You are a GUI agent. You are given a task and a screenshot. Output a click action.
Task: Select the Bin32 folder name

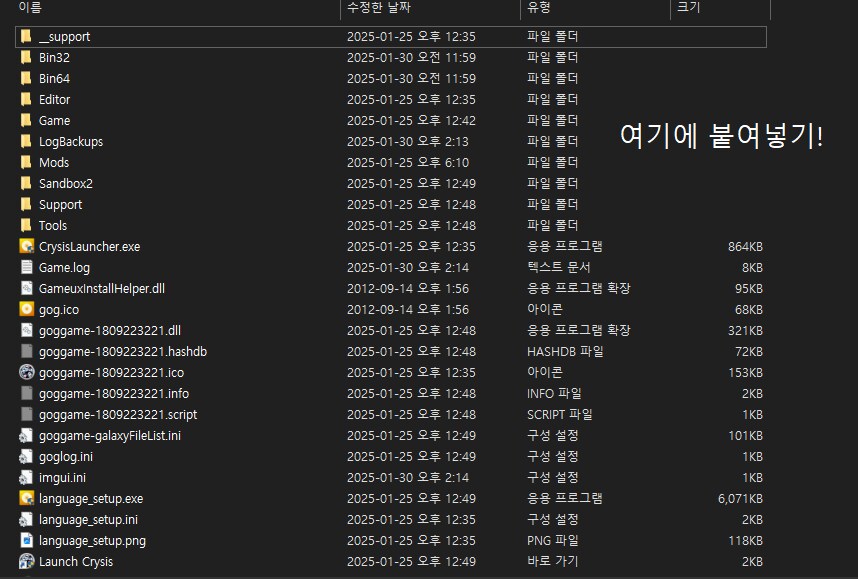(54, 57)
